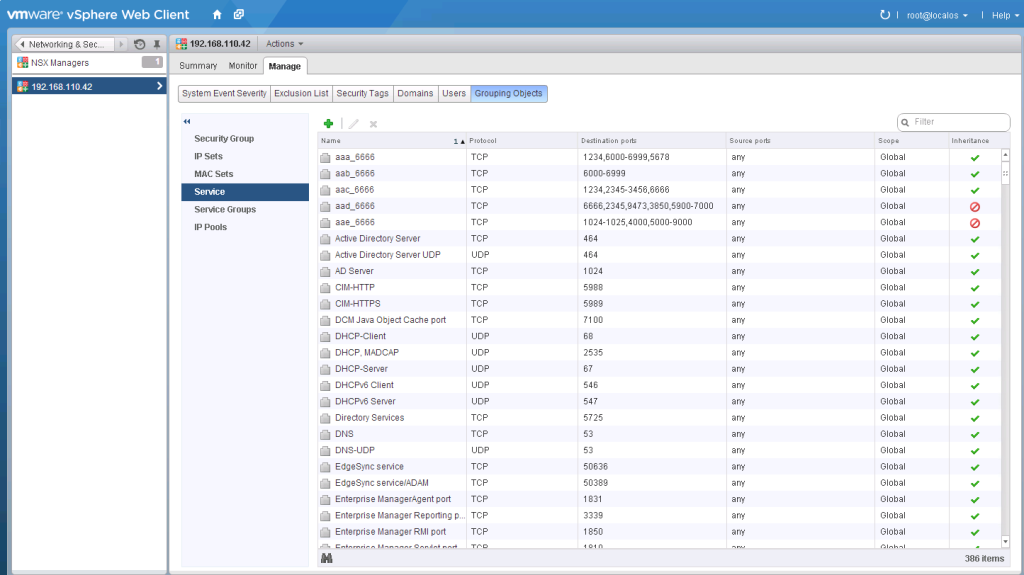
Task: Open the root@localos user dropdown
Action: [937, 15]
